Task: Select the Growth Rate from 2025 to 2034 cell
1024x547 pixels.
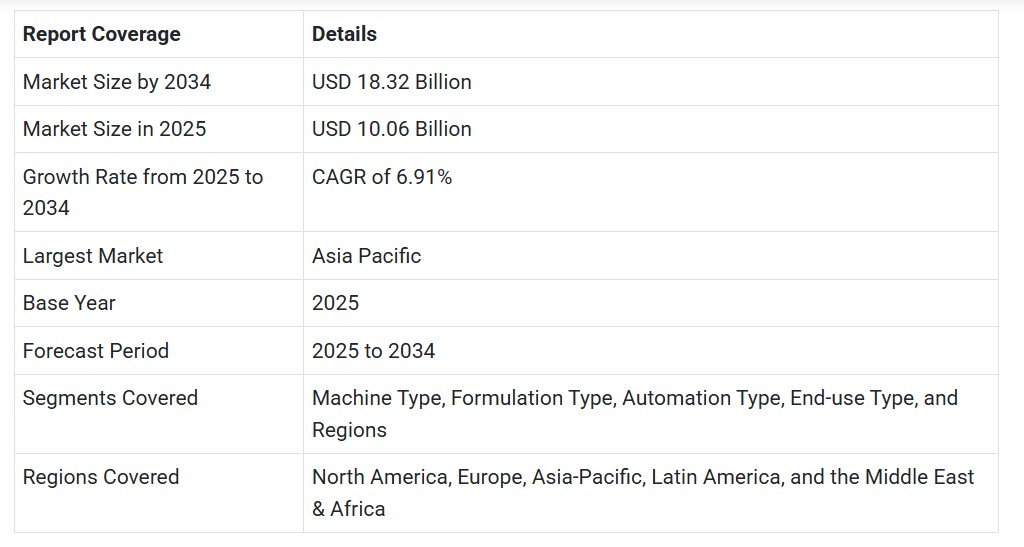Action: 142,192
